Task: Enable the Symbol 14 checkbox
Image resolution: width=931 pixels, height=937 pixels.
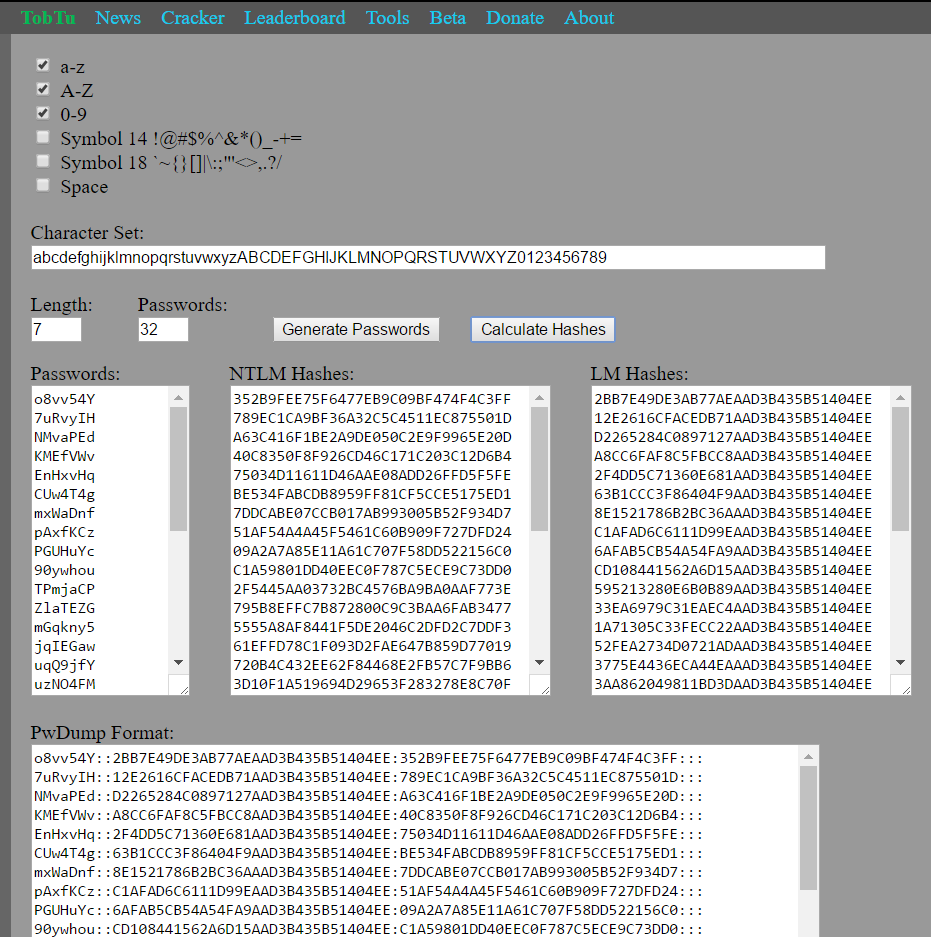Action: pos(42,137)
